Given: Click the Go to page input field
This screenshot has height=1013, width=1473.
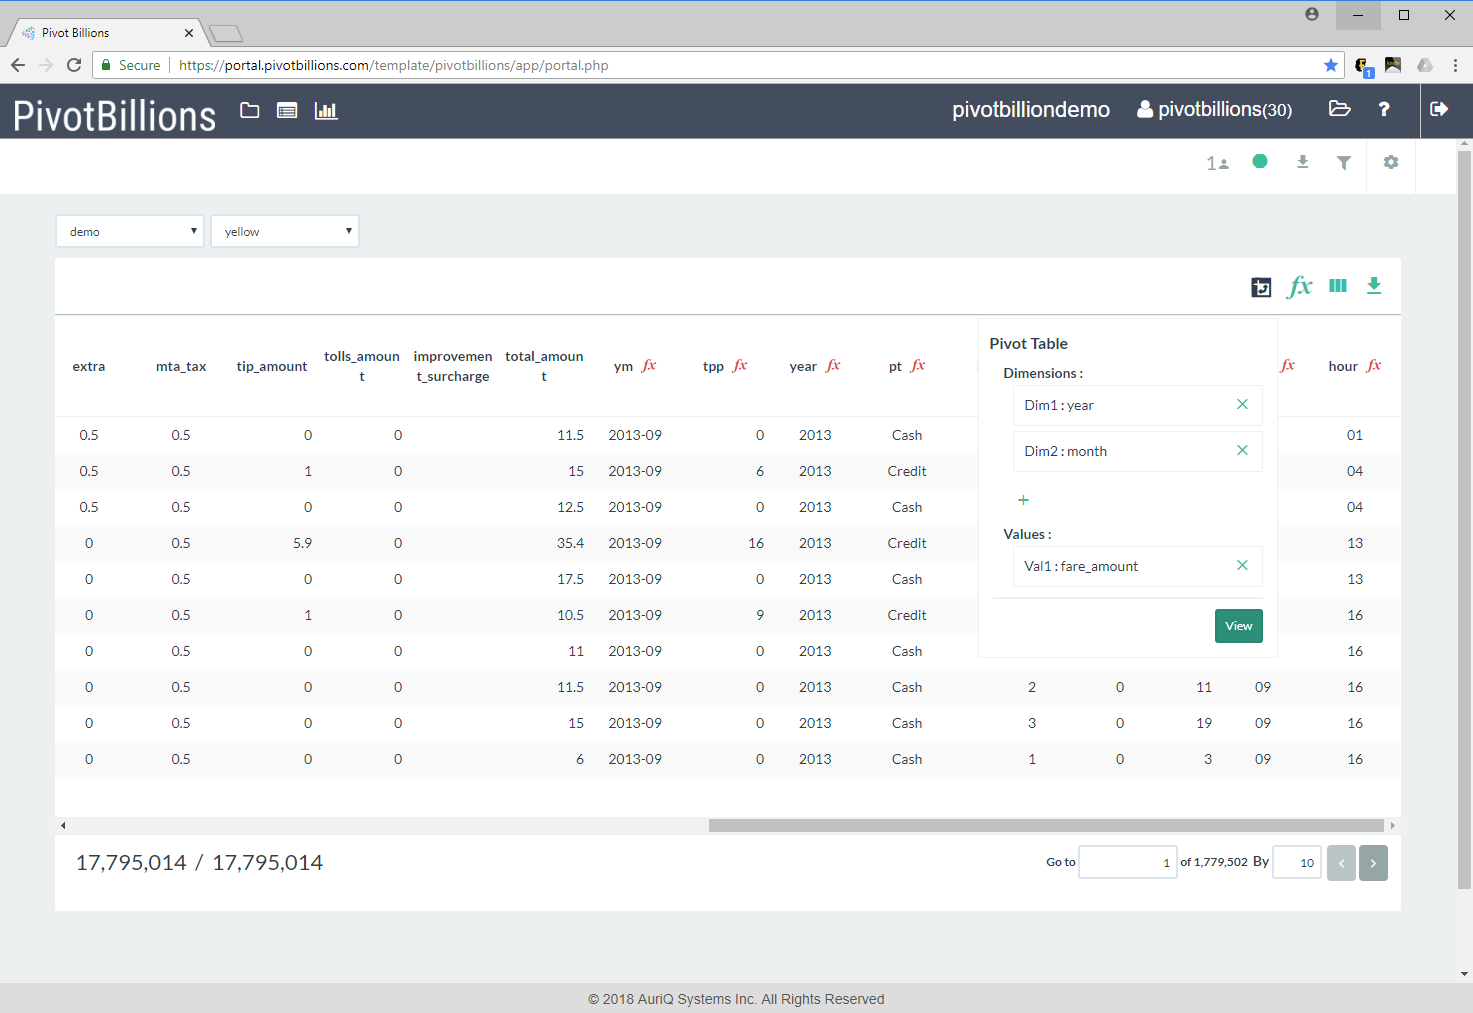Looking at the screenshot, I should 1128,862.
